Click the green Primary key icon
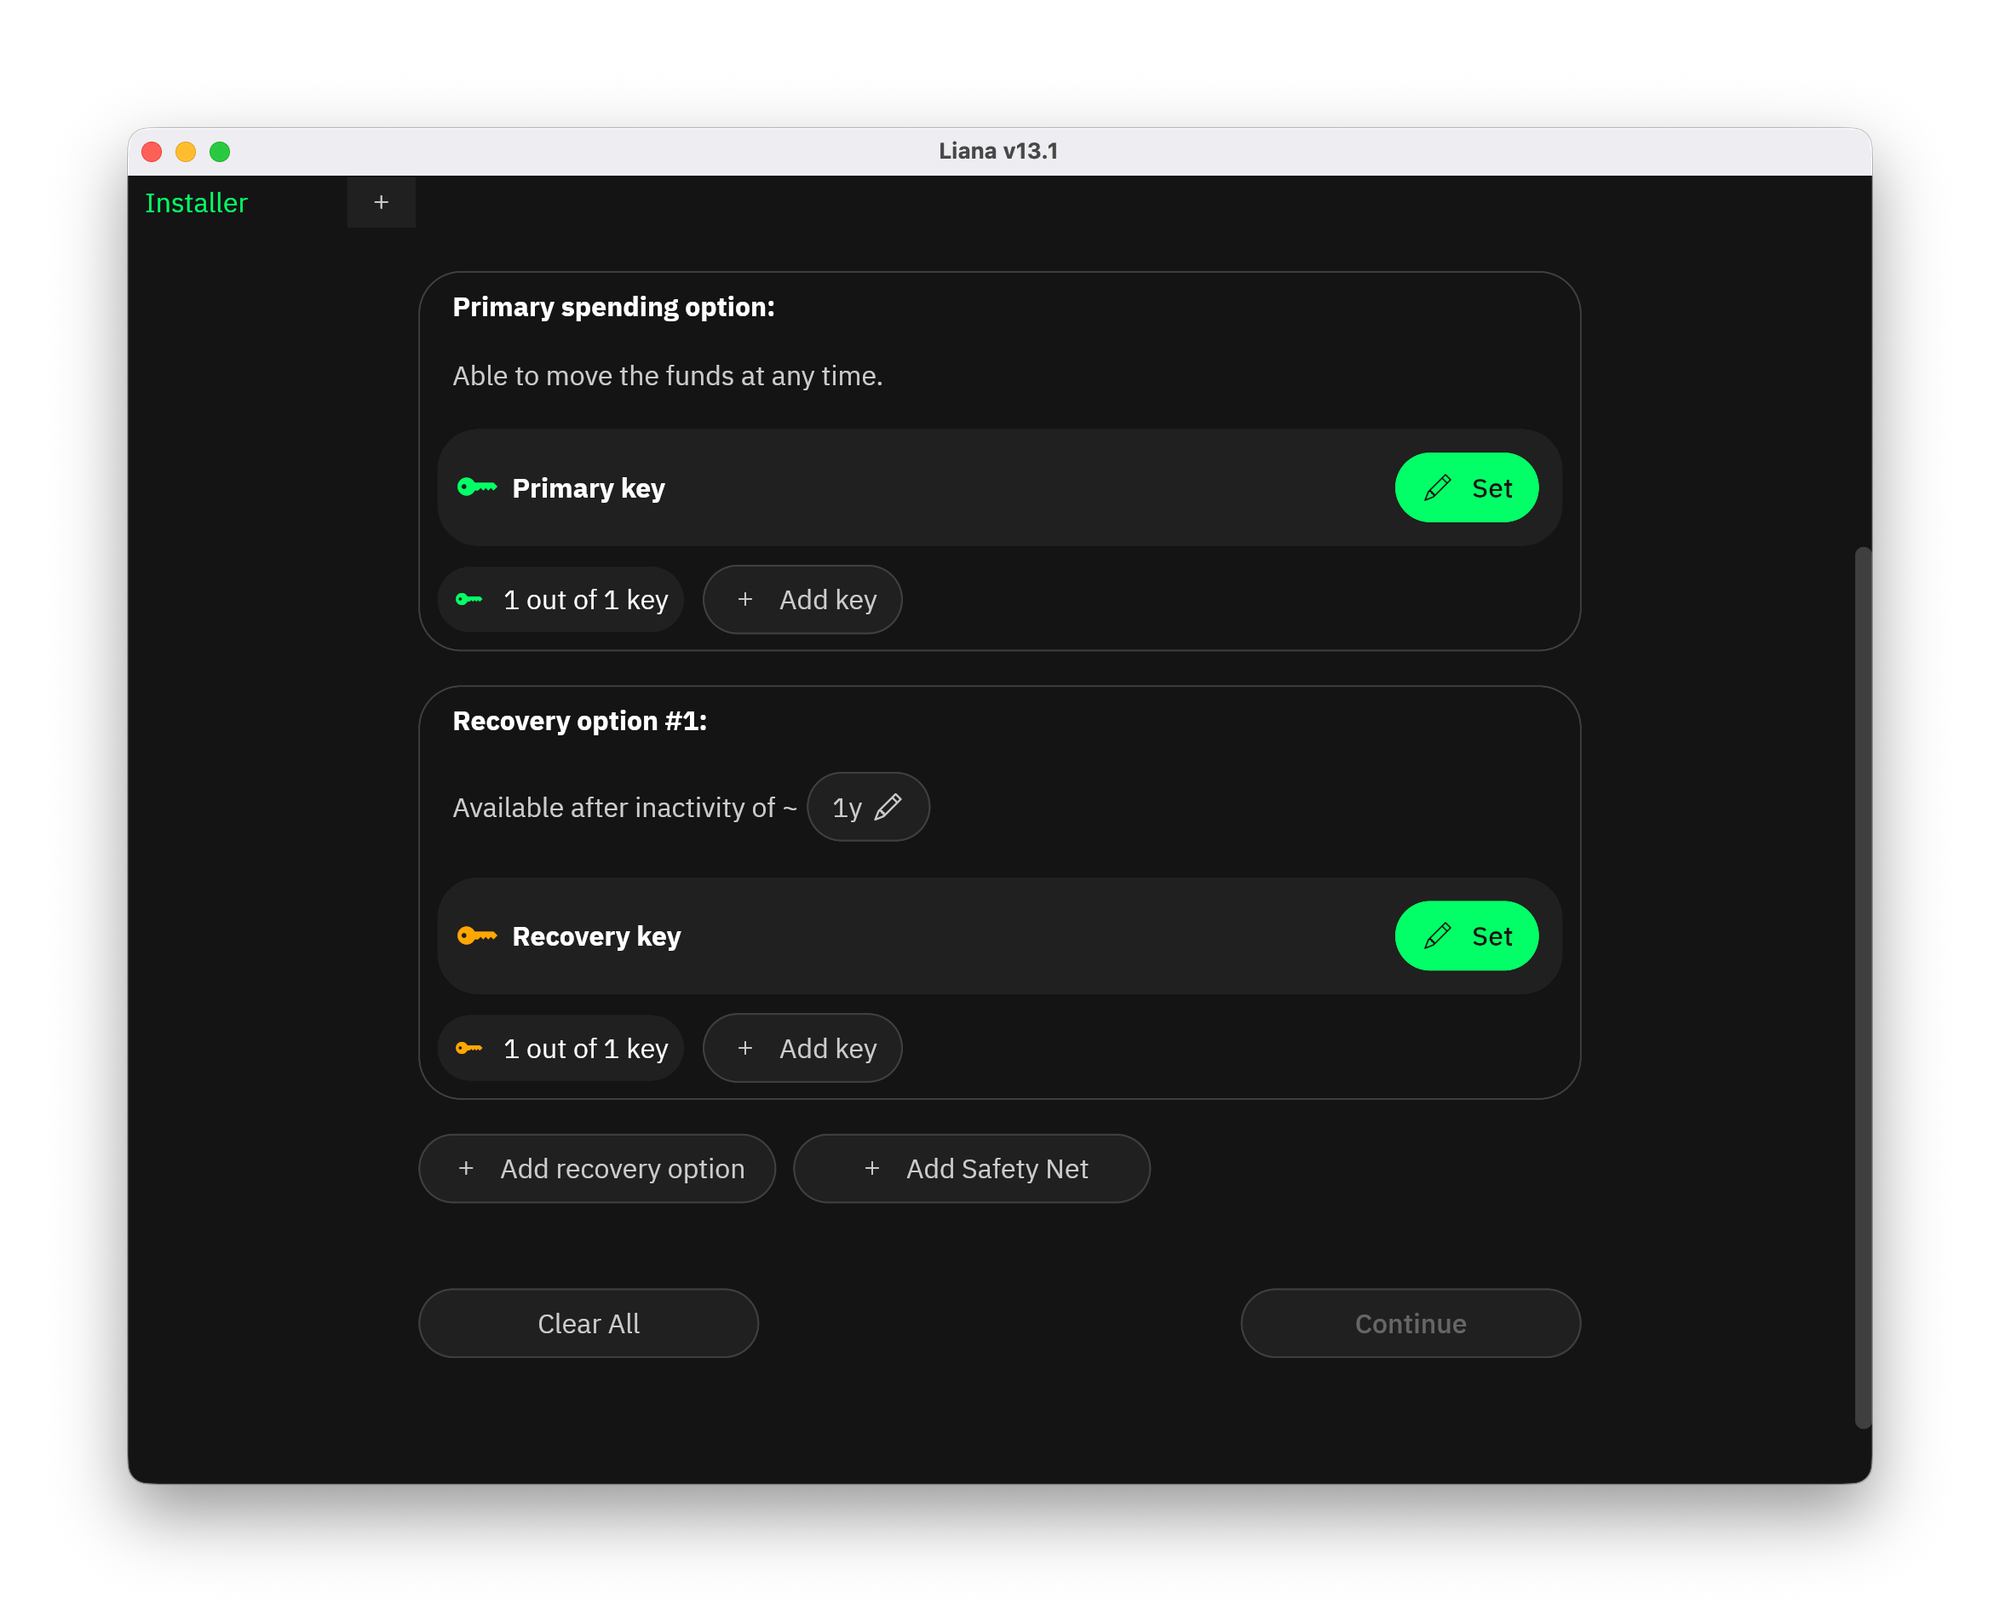This screenshot has height=1612, width=2000. click(477, 487)
